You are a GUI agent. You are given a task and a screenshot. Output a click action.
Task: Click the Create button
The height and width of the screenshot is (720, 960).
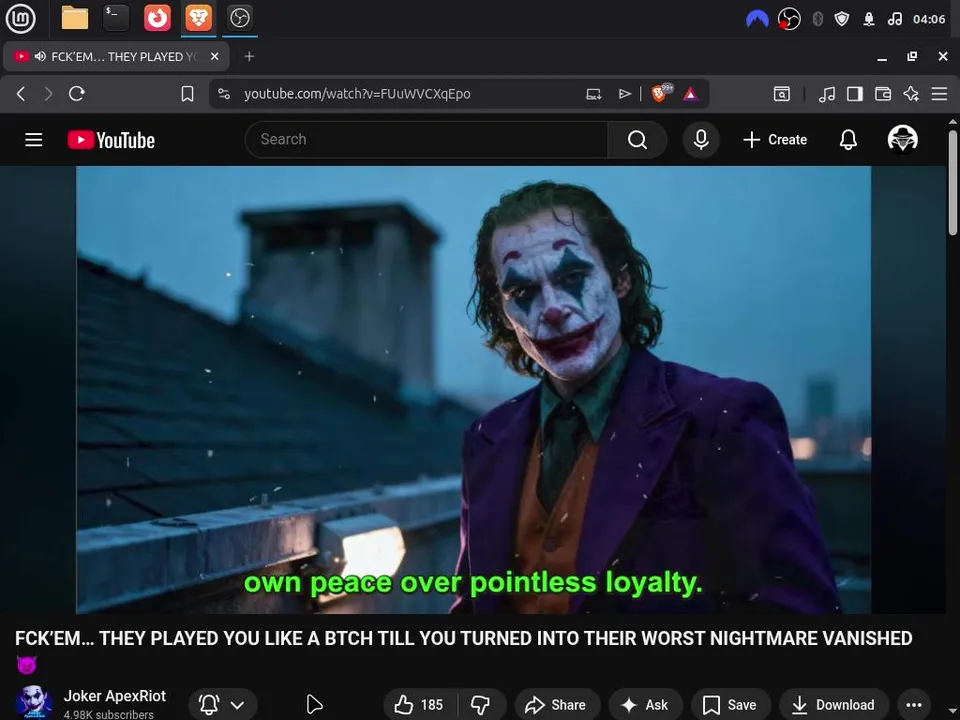coord(775,140)
